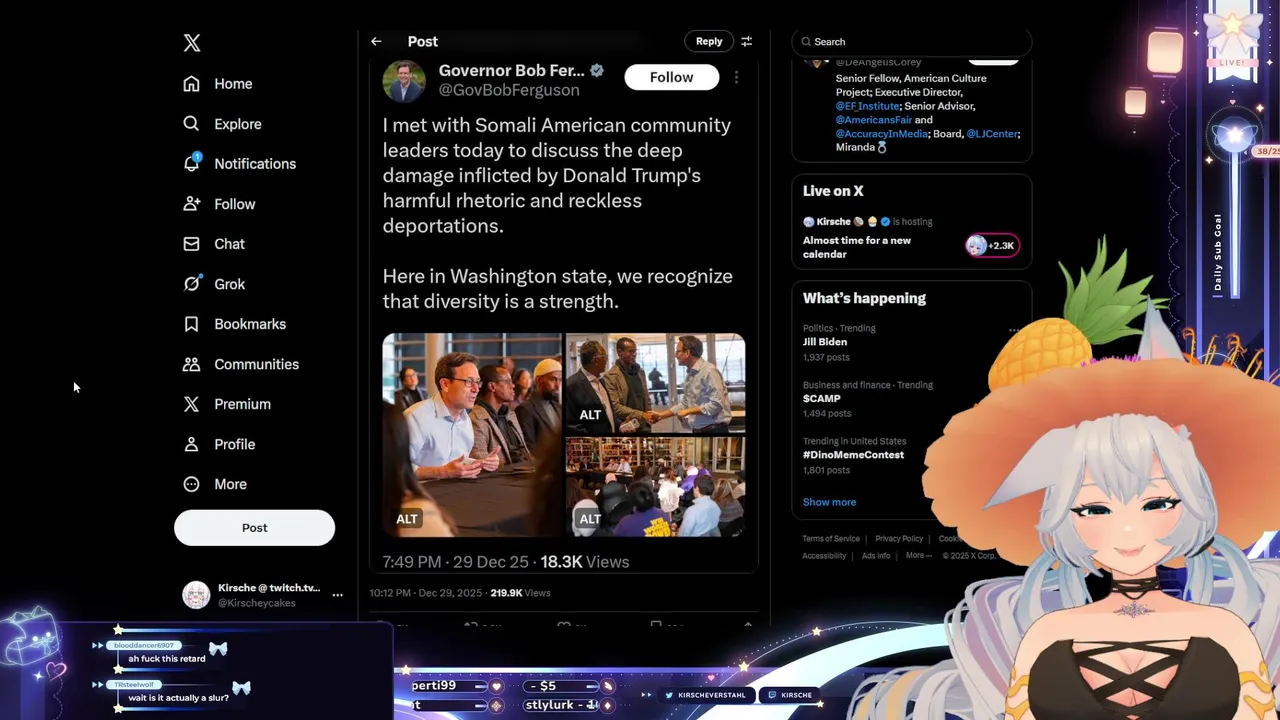Click the verified badge next to Governor Bob Ferguson
This screenshot has height=720, width=1280.
point(597,70)
